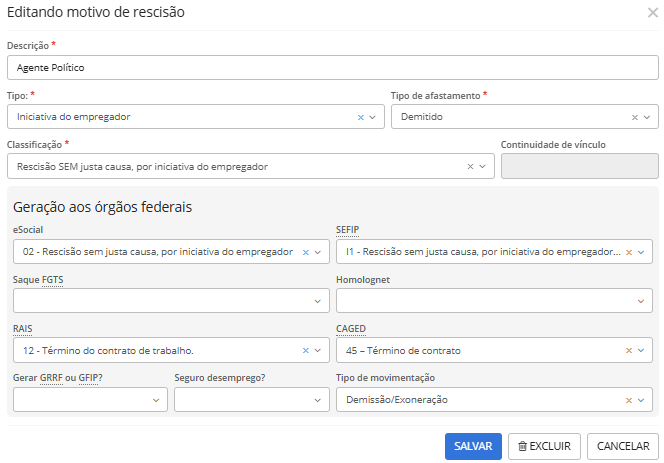This screenshot has height=463, width=664.
Task: Click the EXCLUIR button
Action: coord(544,446)
